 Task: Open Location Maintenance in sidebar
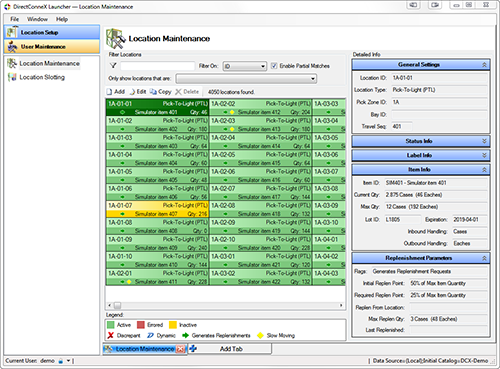[49, 63]
